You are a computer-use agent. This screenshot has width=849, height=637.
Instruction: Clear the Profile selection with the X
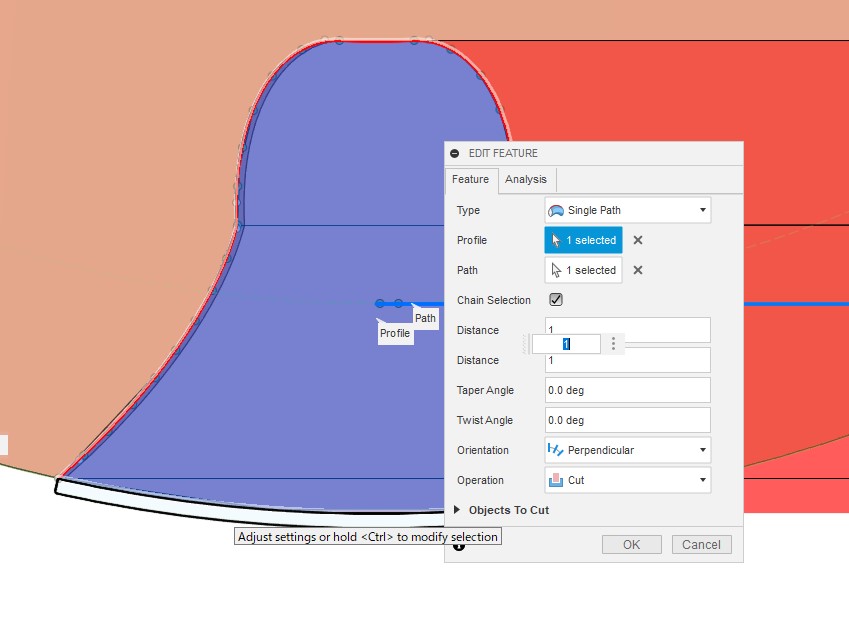[x=638, y=241]
